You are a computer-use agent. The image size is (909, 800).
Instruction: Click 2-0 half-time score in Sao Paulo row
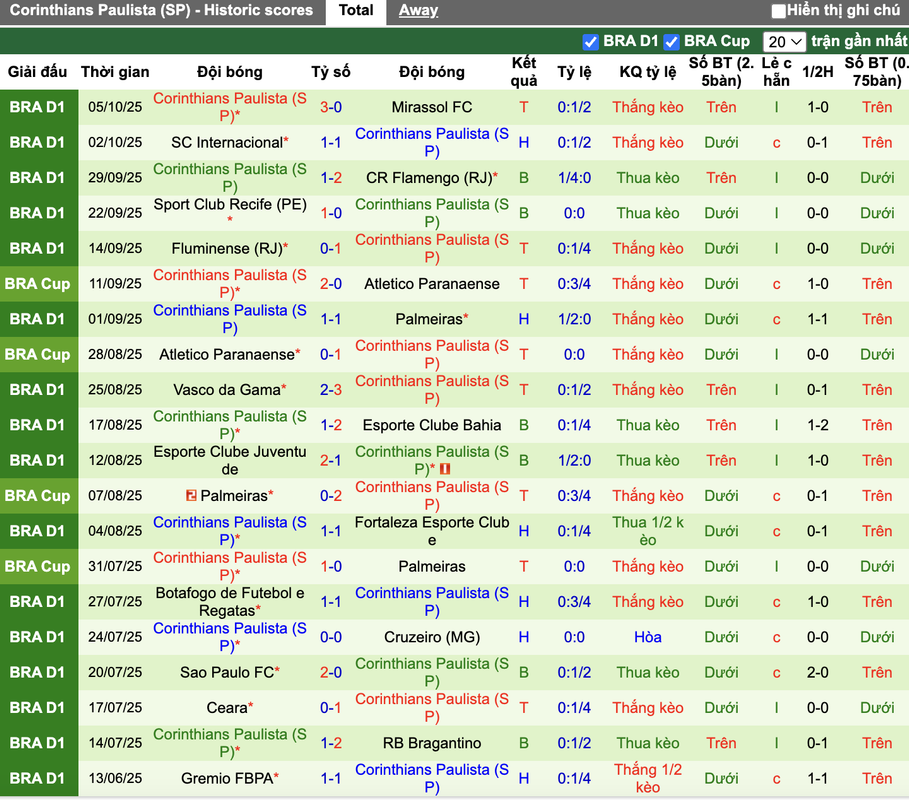(817, 672)
